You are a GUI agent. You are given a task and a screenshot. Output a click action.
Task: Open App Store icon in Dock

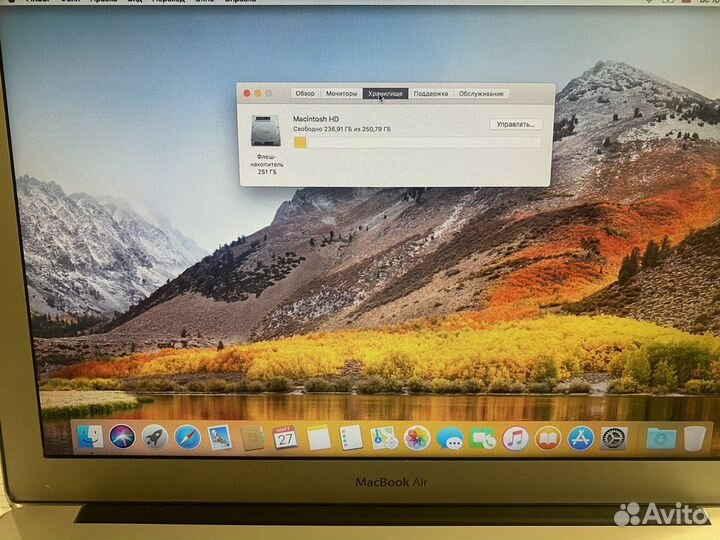[x=580, y=439]
